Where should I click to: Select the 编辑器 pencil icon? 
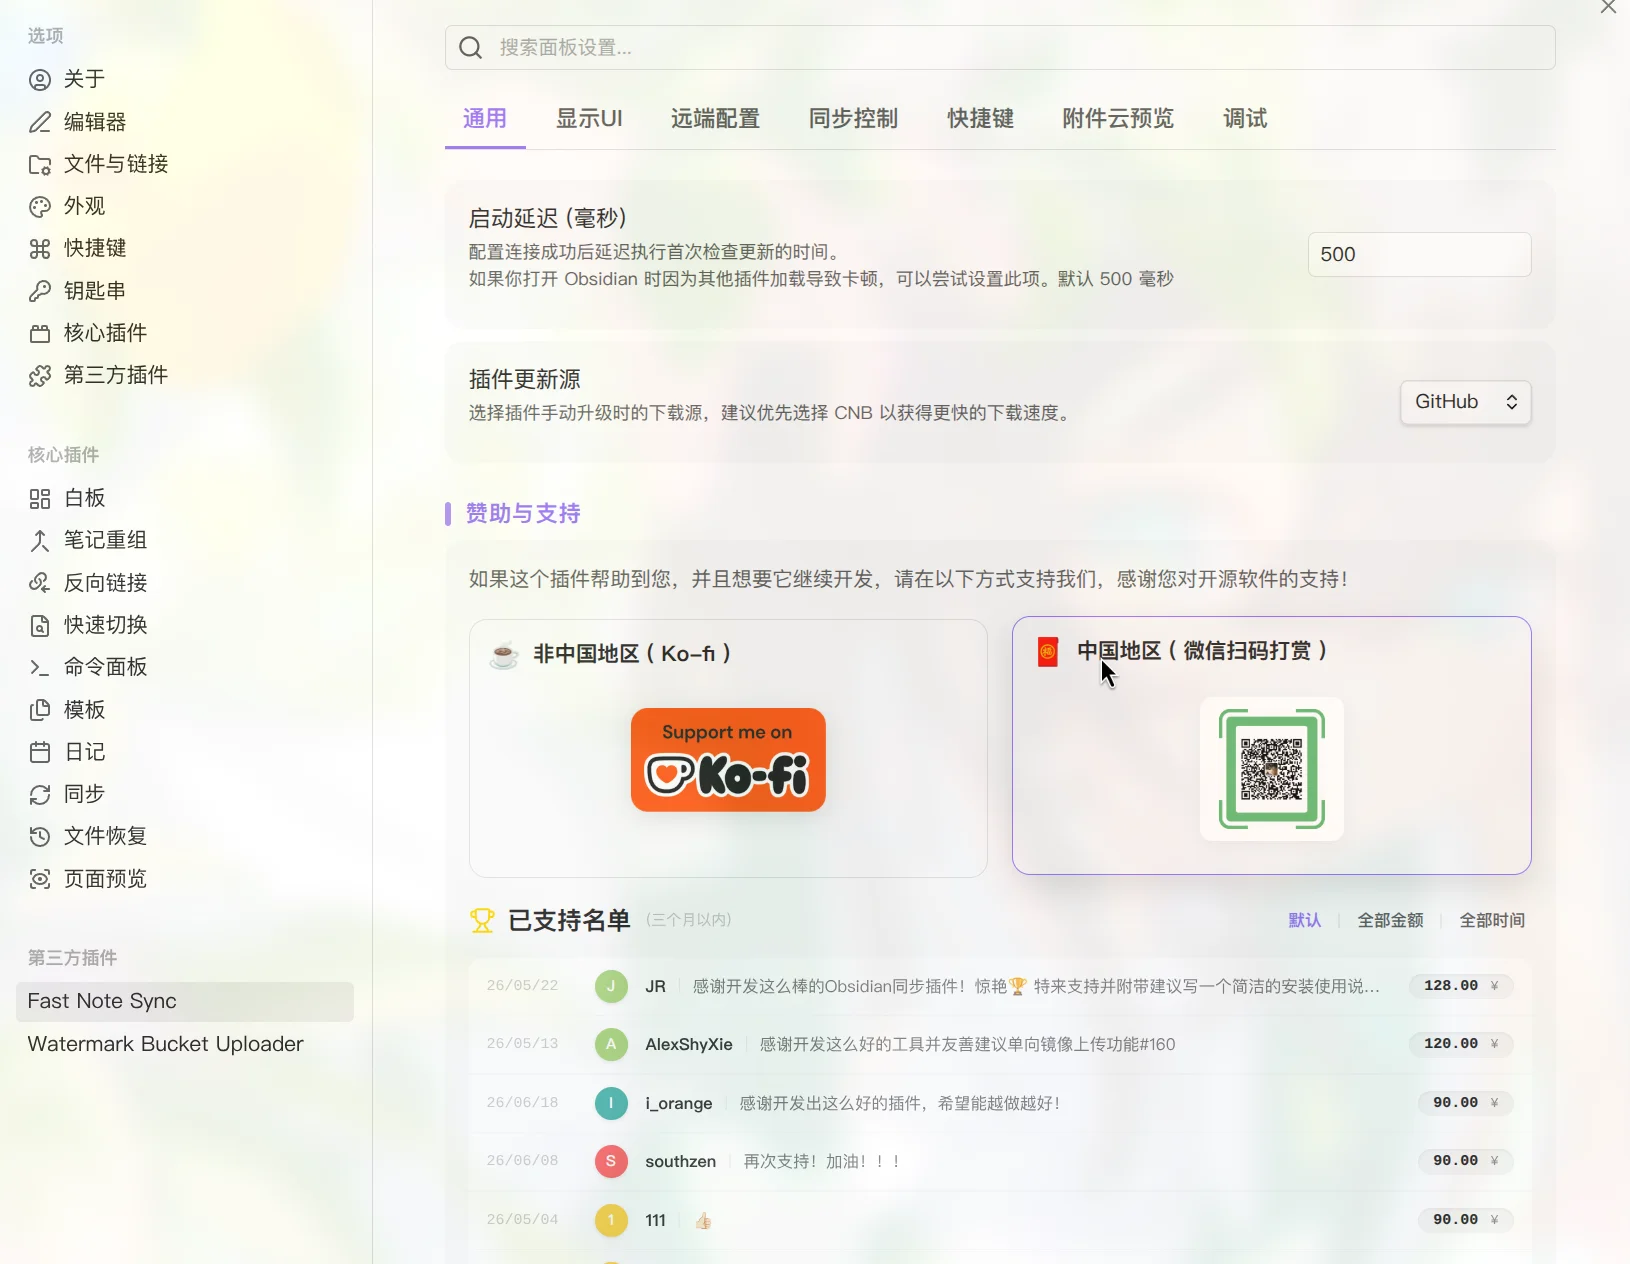[x=40, y=122]
